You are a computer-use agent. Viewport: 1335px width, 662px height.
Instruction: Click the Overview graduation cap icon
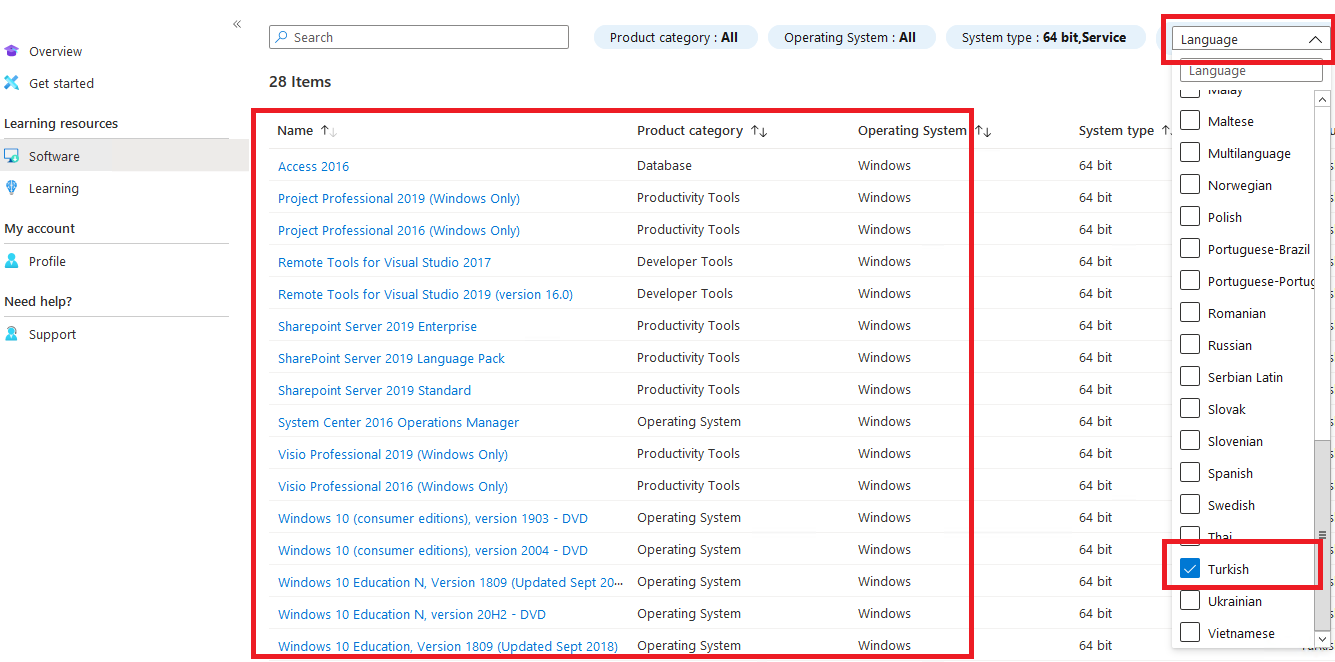pos(12,51)
